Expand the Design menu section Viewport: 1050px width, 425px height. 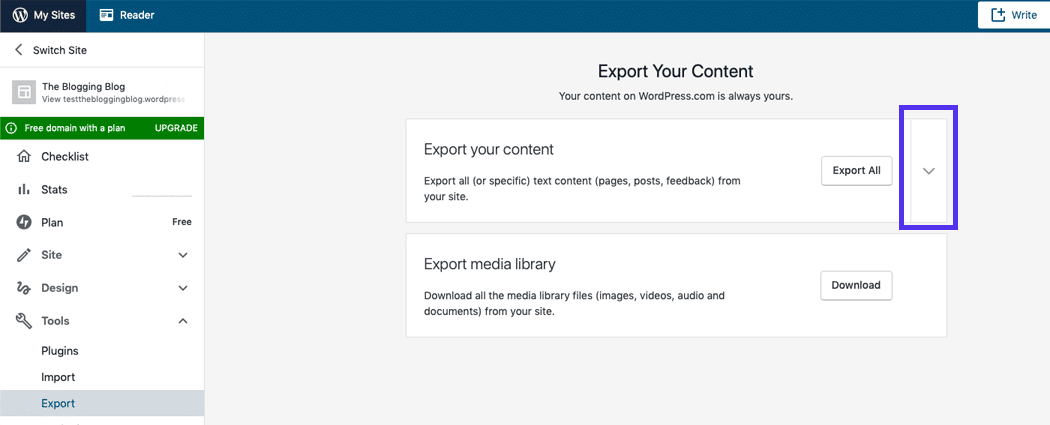click(x=183, y=288)
